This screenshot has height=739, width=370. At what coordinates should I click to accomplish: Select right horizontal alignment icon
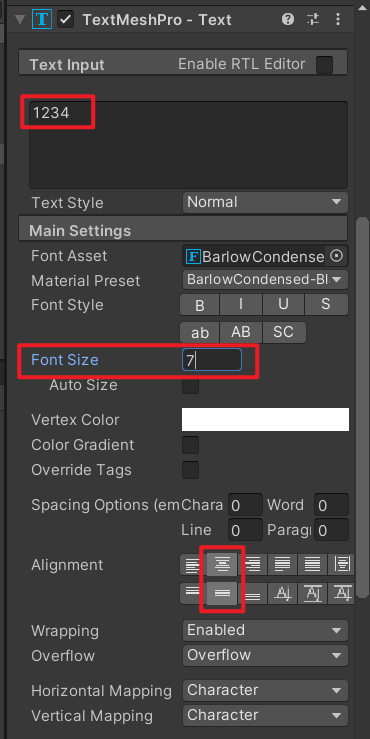[252, 564]
